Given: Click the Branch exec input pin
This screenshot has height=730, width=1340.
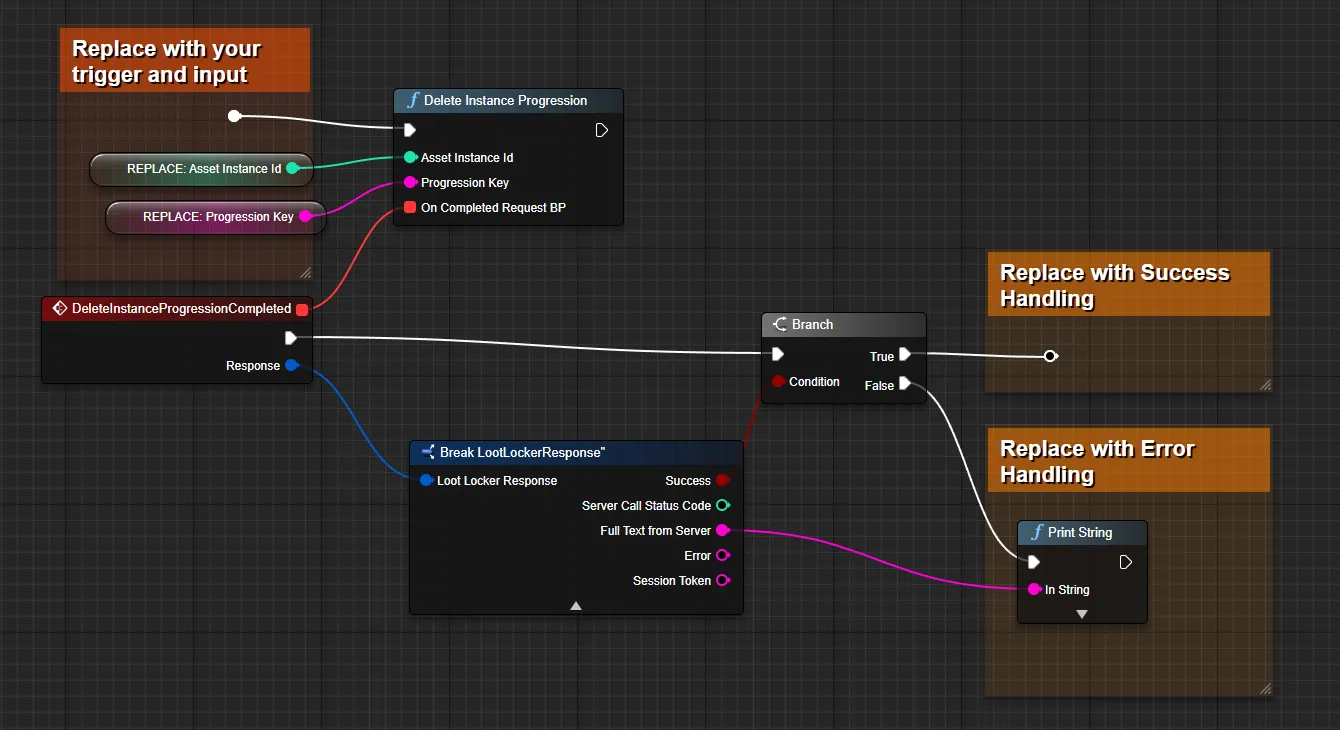Looking at the screenshot, I should coord(777,354).
